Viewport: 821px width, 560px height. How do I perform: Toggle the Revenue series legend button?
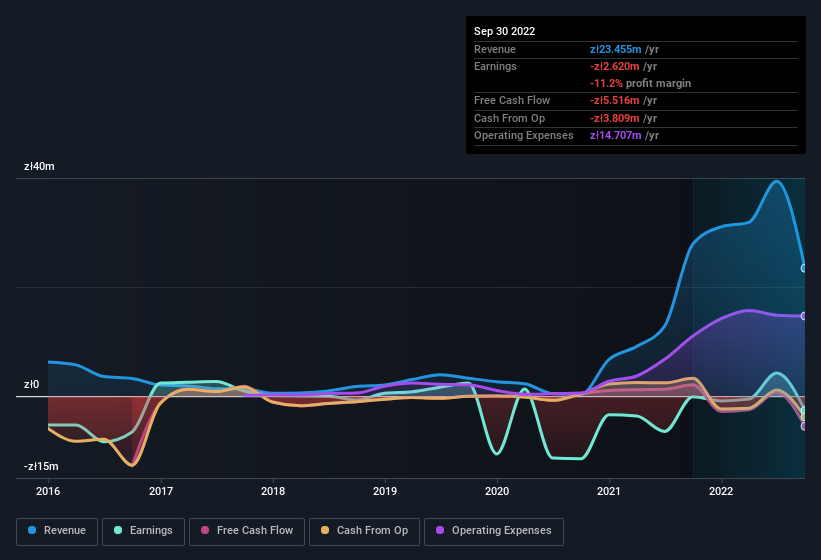click(57, 531)
